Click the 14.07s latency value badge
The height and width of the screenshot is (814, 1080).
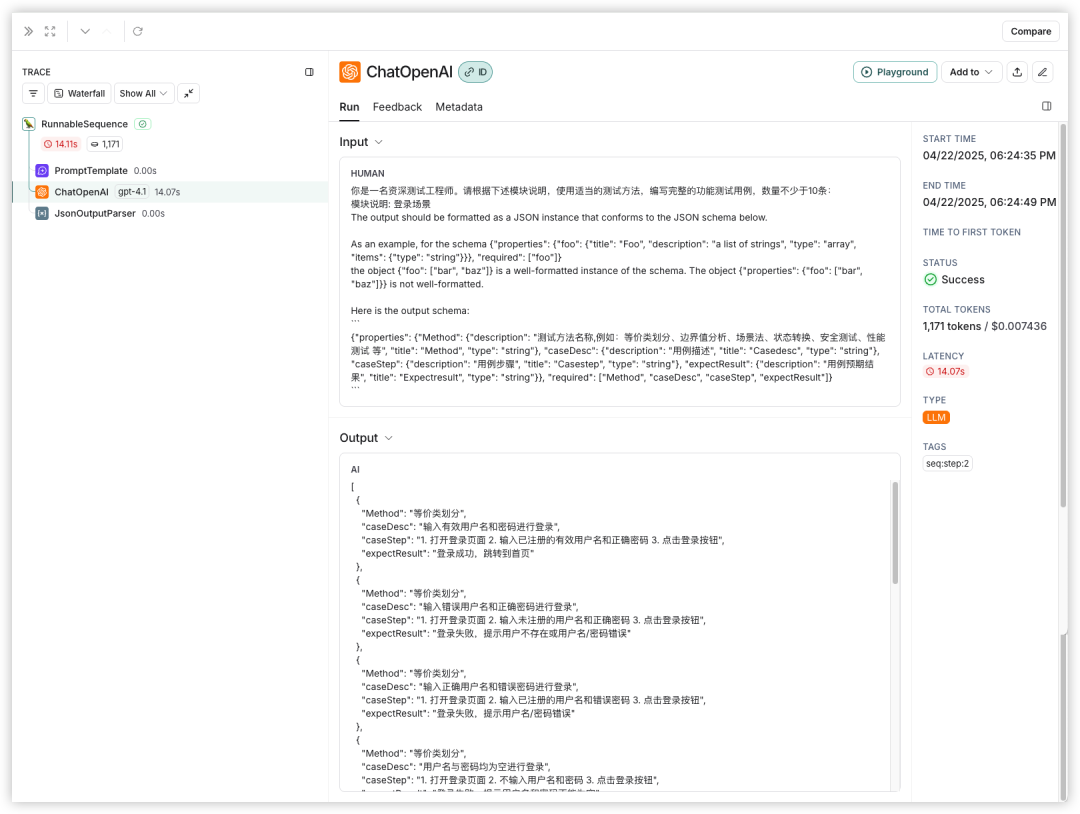pos(946,371)
